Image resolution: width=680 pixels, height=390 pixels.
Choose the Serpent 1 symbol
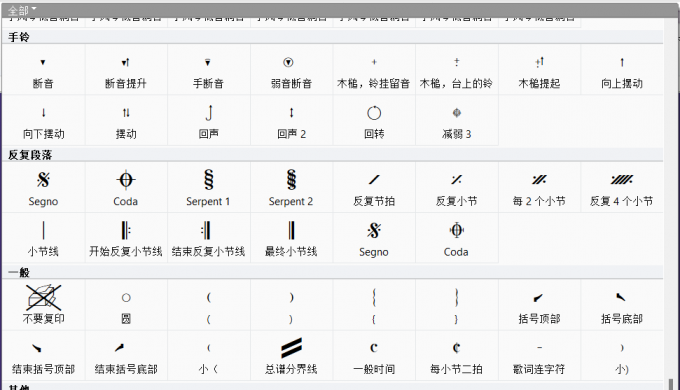(209, 187)
